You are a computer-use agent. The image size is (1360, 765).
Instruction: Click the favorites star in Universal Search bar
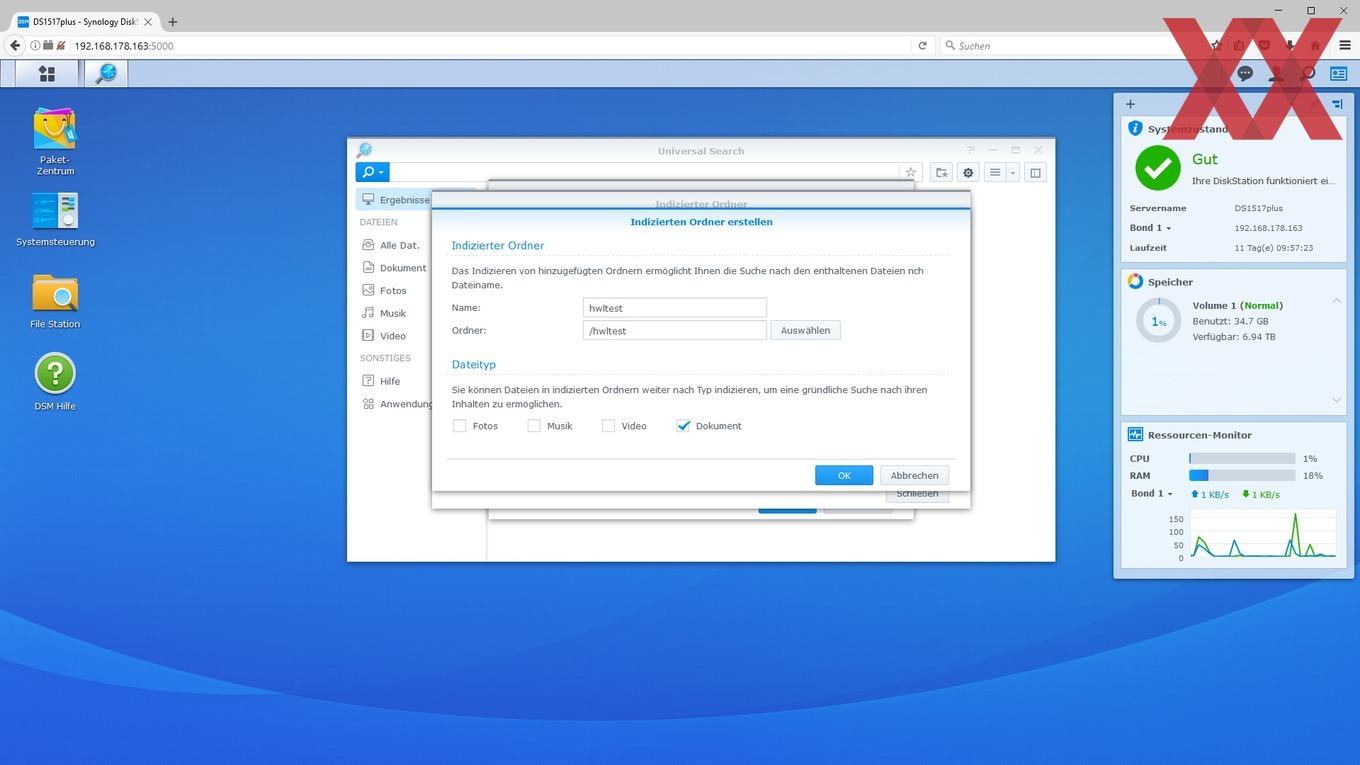pyautogui.click(x=910, y=172)
